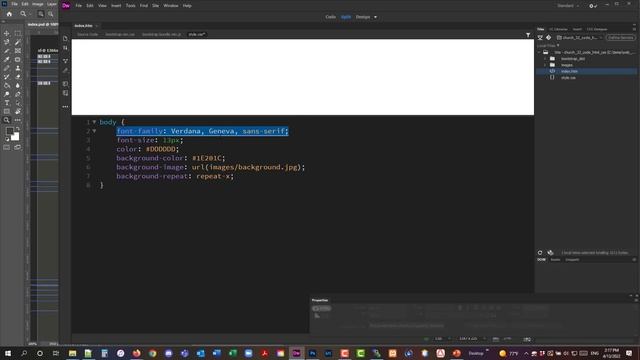Click the Dreamweaver sync settings icon in title bar
640x360 pixels.
click(x=592, y=6)
